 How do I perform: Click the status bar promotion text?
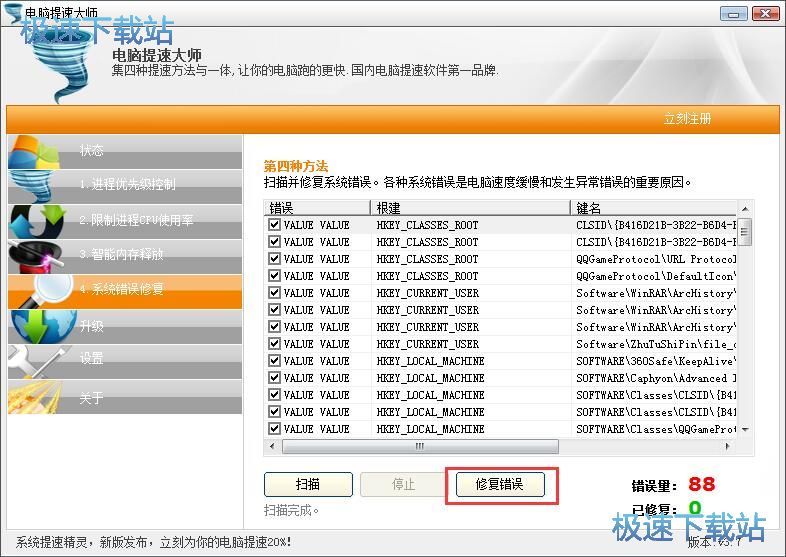[153, 542]
